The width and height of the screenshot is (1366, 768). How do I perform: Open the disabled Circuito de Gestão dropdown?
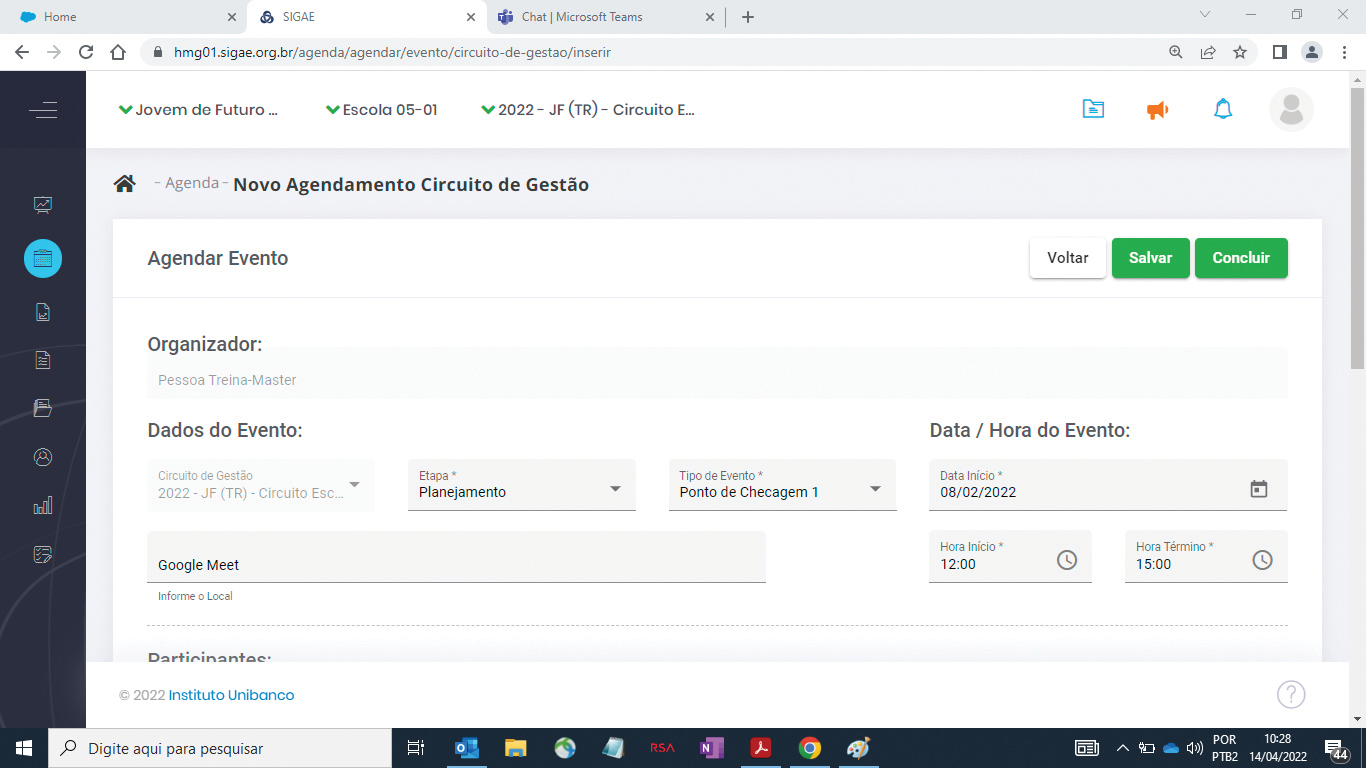(x=261, y=485)
